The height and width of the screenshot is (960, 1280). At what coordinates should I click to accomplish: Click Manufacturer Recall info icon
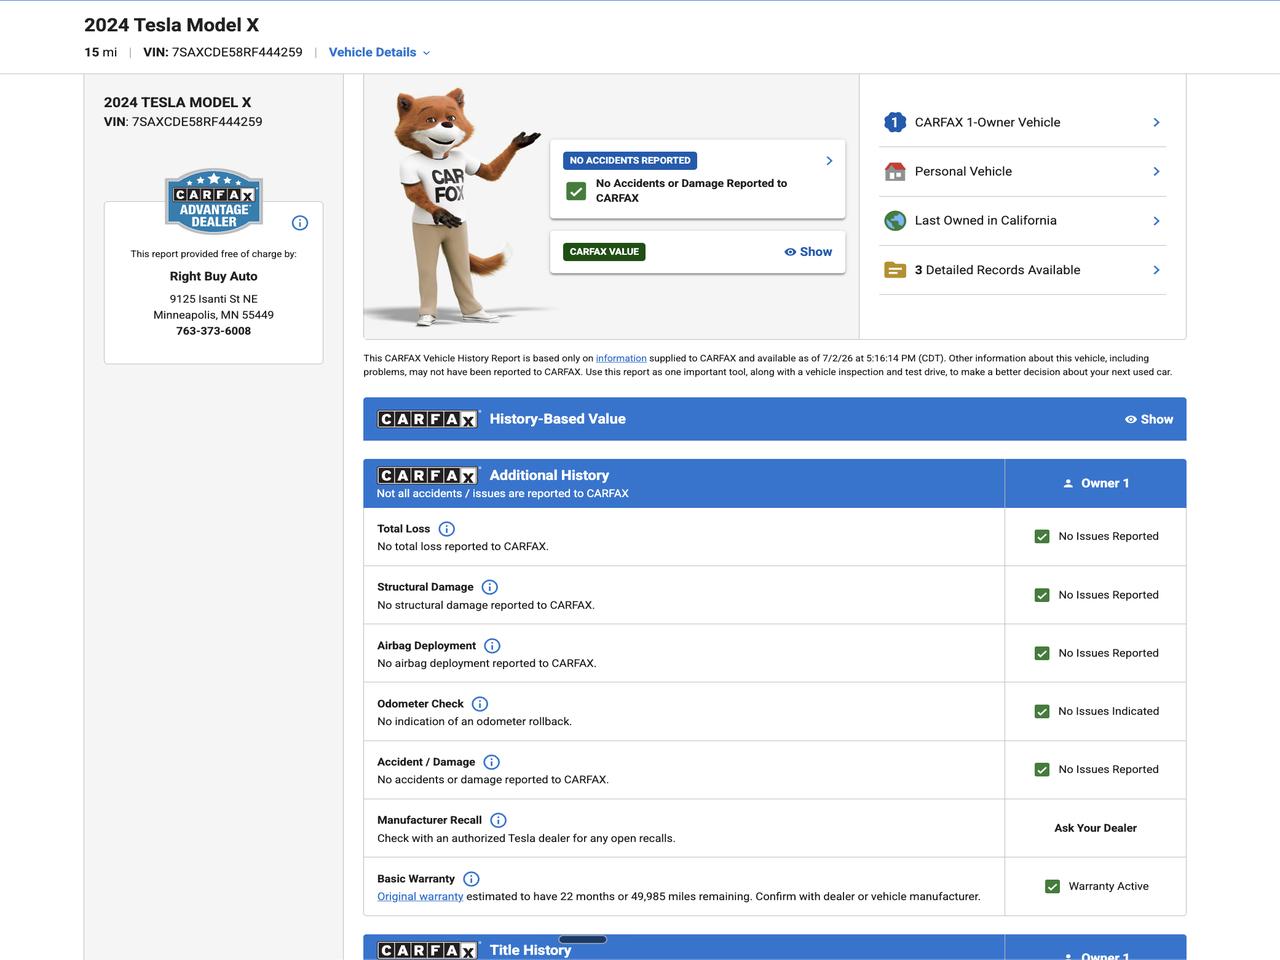pyautogui.click(x=498, y=820)
